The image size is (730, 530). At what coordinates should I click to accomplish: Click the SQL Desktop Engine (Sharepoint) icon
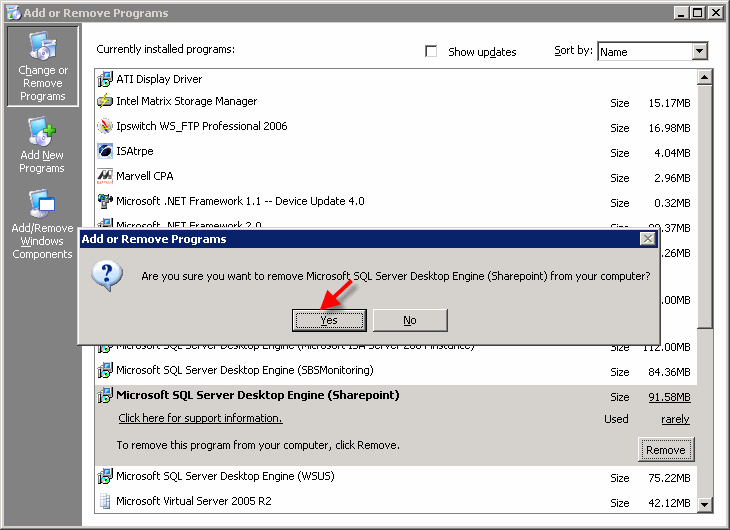point(105,395)
